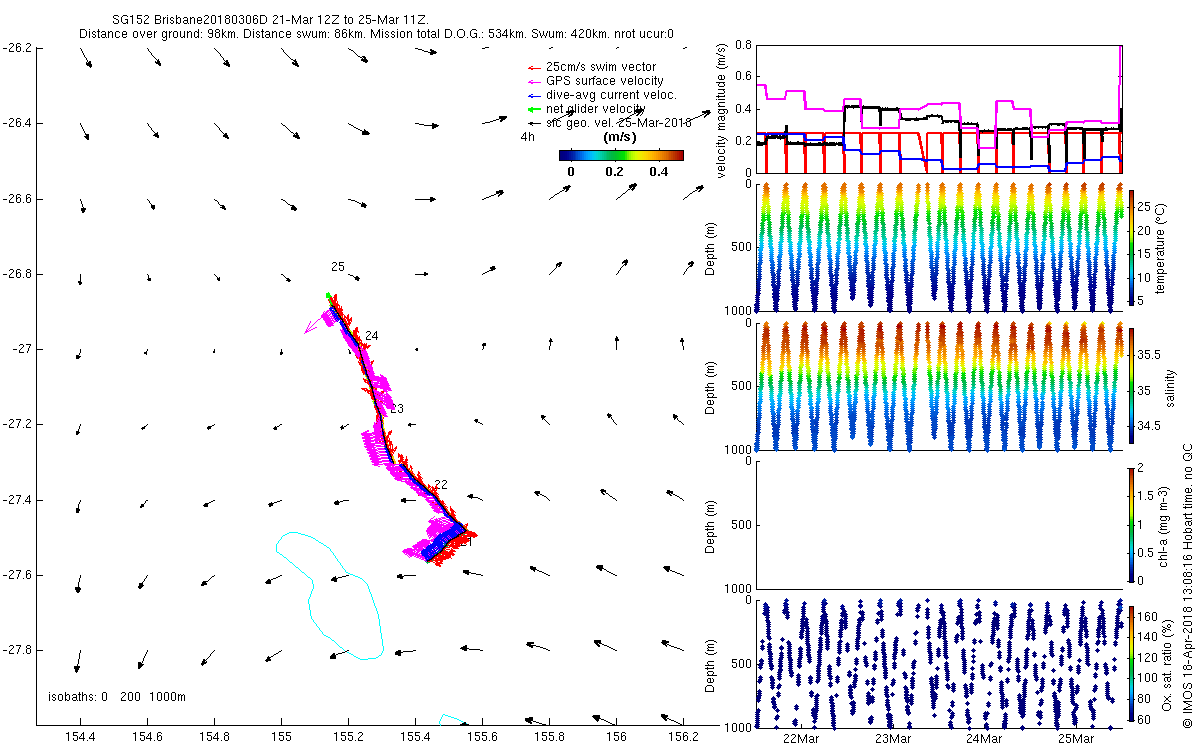This screenshot has width=1200, height=750.
Task: Click the map longitude tick '155.2'
Action: click(347, 737)
